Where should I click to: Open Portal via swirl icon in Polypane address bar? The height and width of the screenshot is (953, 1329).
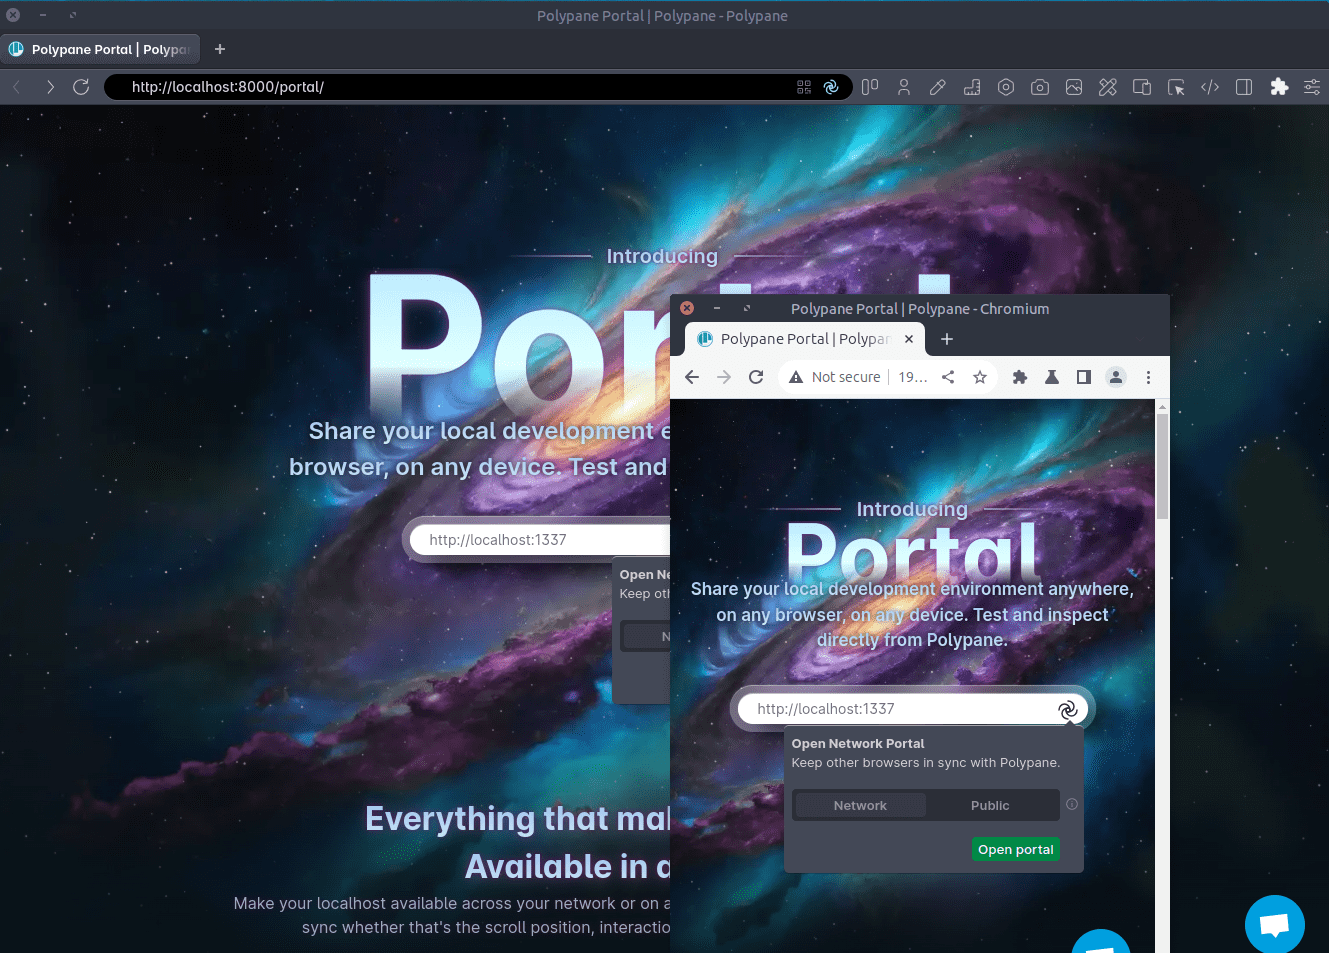pos(831,87)
